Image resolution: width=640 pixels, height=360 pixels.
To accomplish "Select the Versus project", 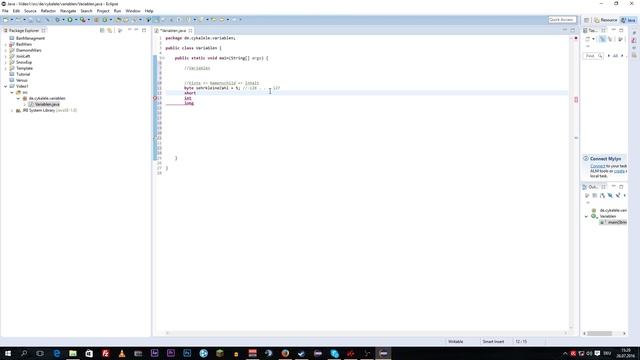I will click(22, 80).
